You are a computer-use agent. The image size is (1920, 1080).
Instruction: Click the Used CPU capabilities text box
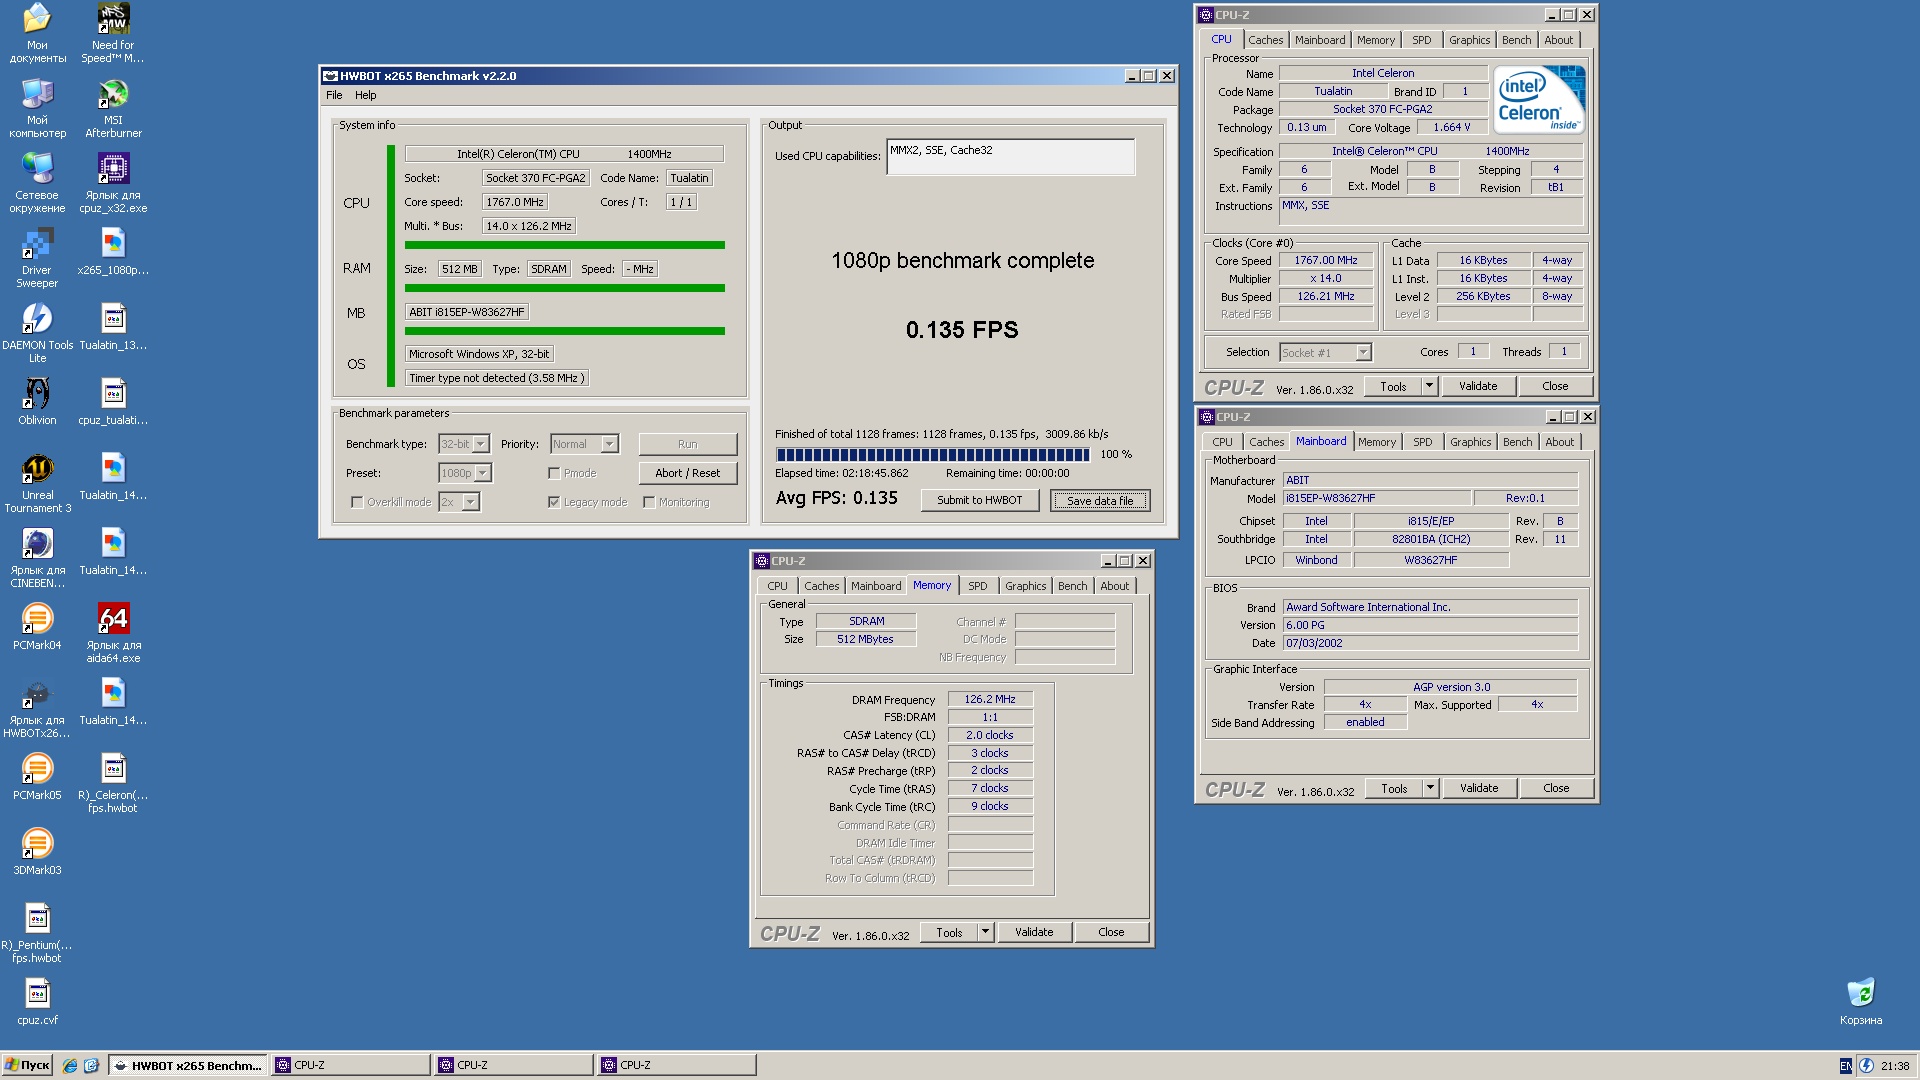tap(1010, 157)
